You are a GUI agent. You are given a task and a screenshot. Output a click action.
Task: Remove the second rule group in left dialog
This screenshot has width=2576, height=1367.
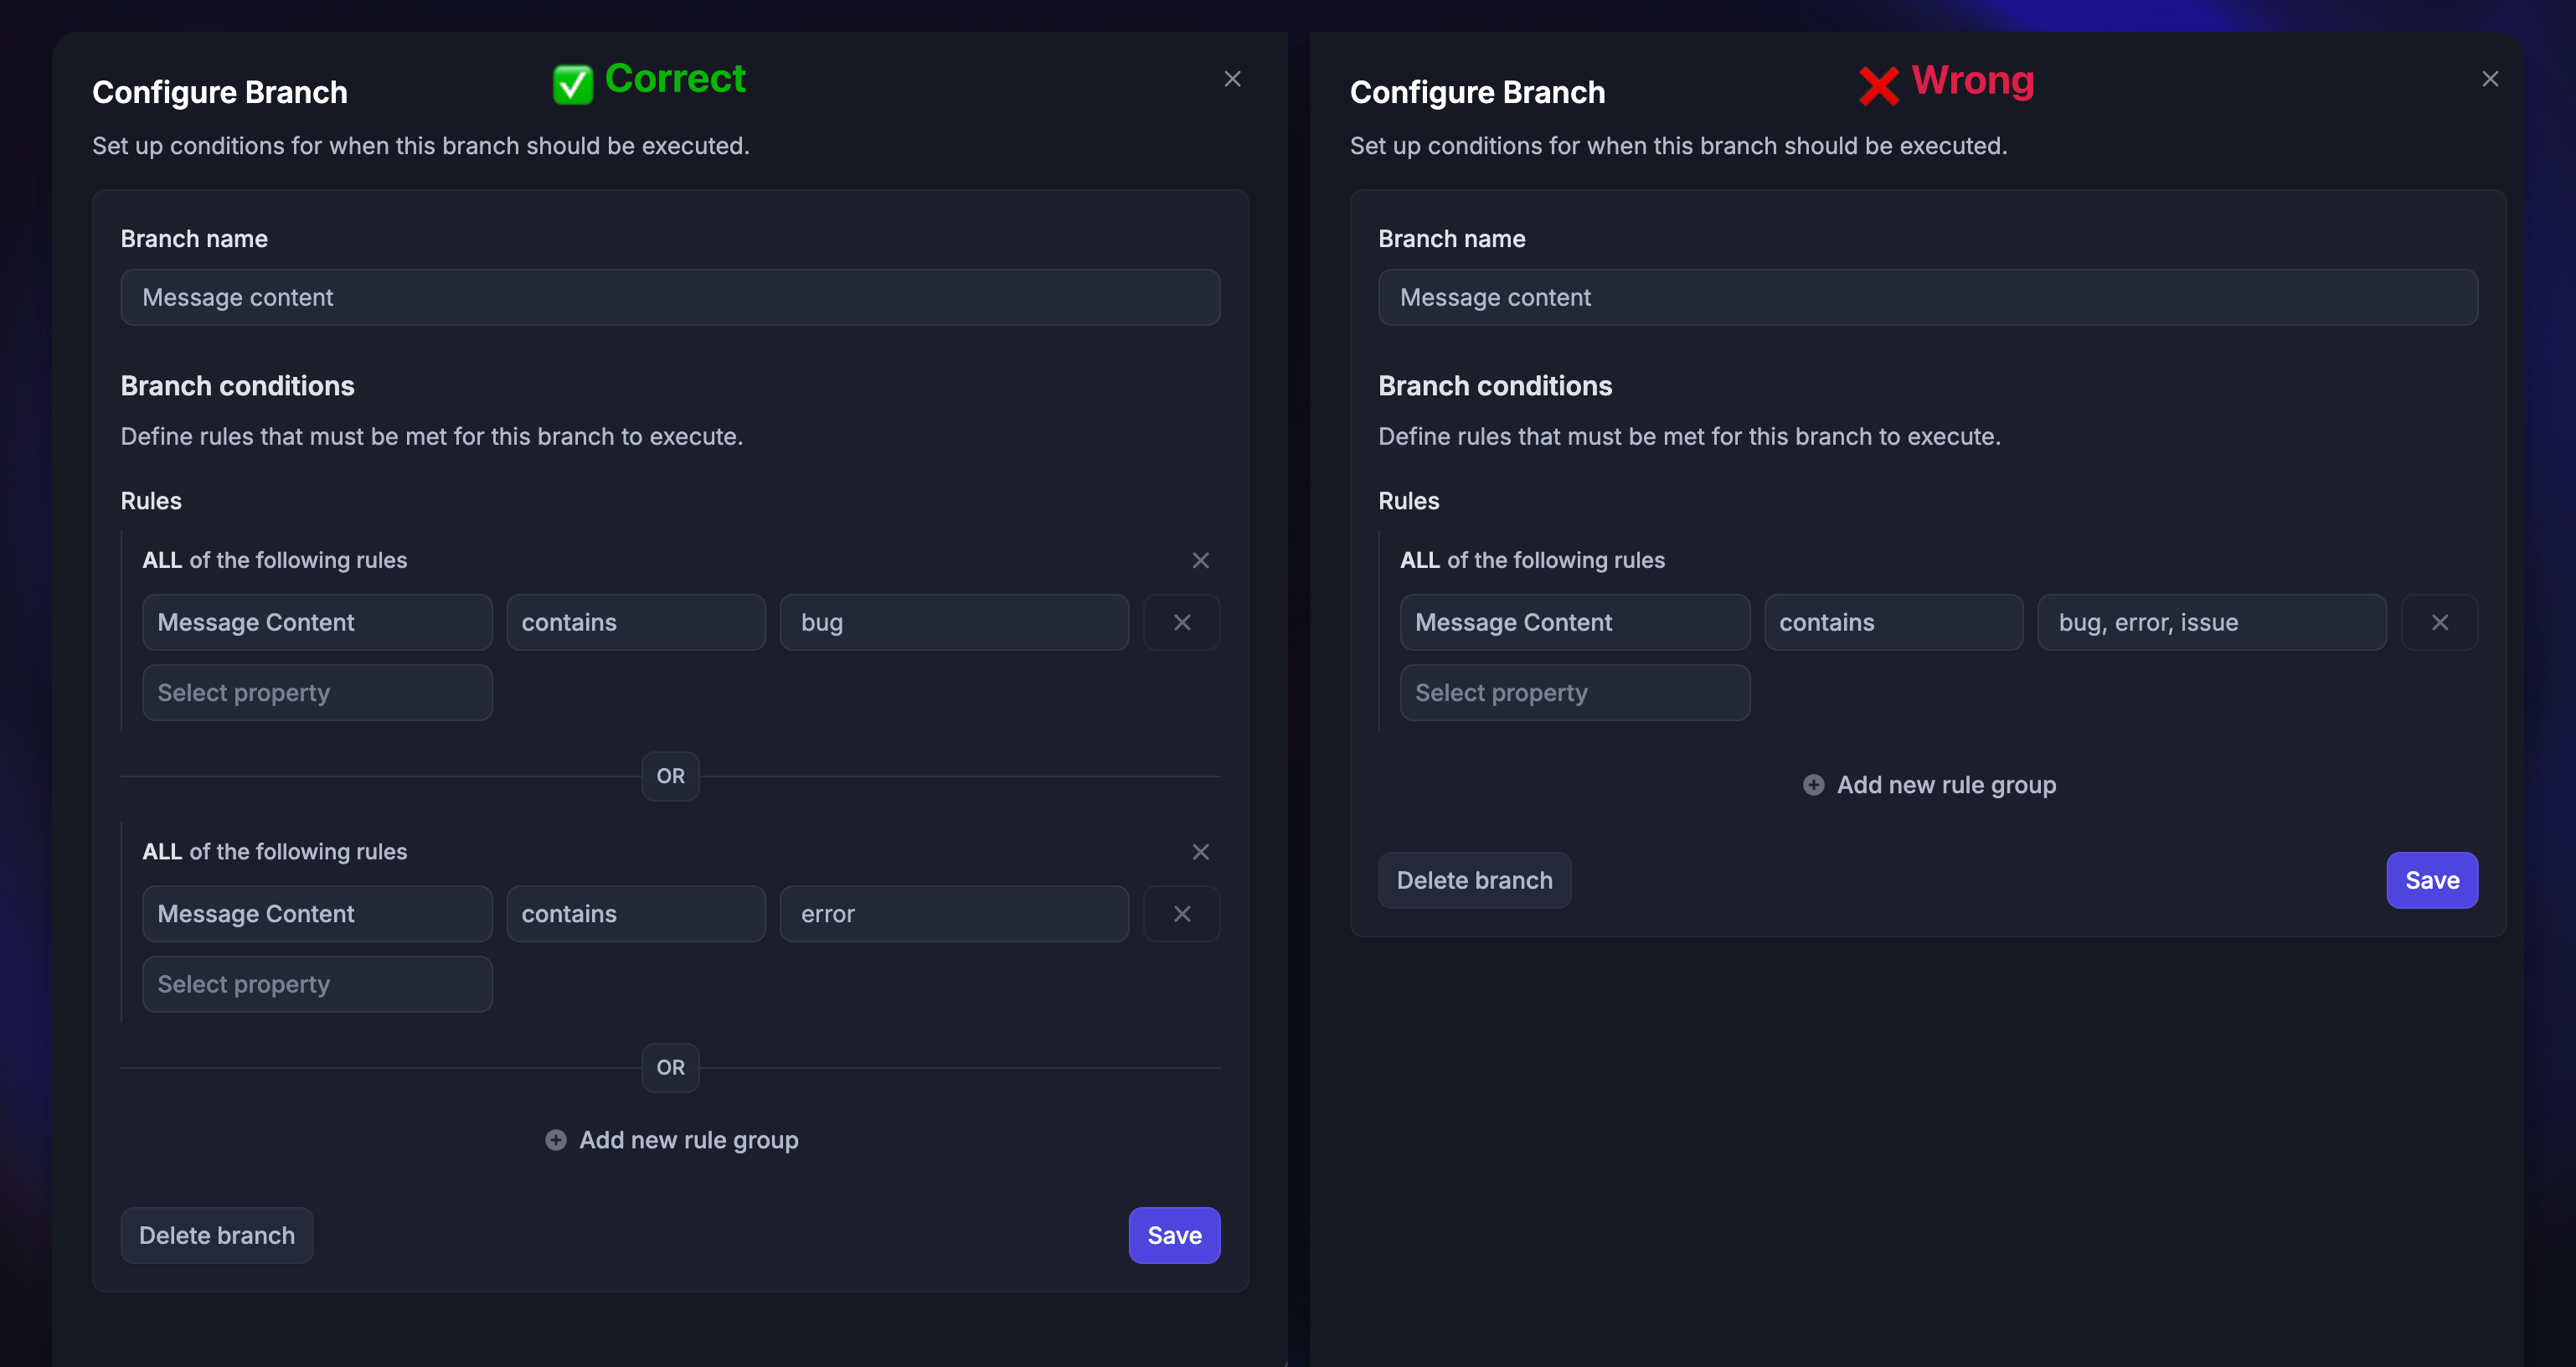point(1200,852)
